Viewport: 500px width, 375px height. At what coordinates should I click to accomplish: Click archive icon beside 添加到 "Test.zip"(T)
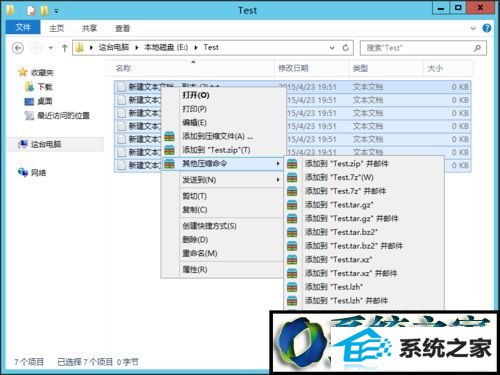(x=169, y=150)
